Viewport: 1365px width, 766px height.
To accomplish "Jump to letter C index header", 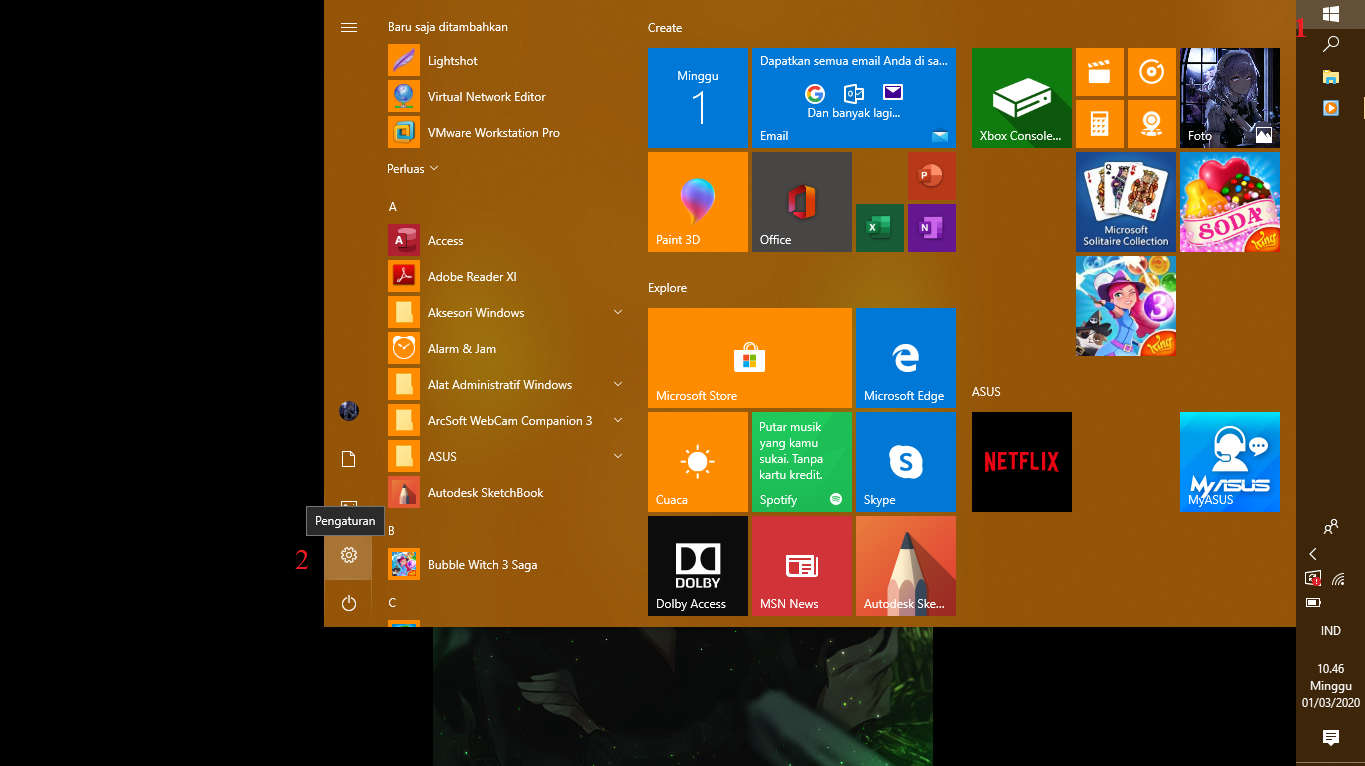I will pos(393,603).
